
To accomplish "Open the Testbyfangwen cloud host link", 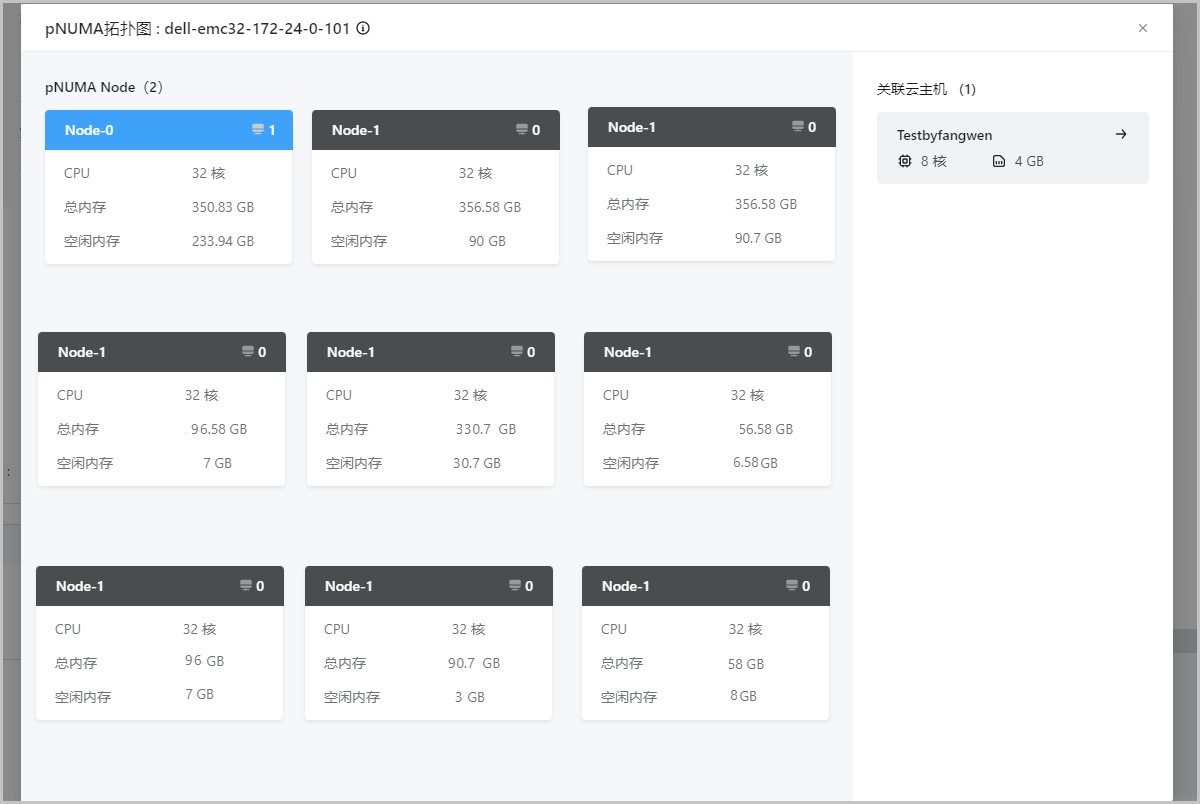I will (x=944, y=135).
